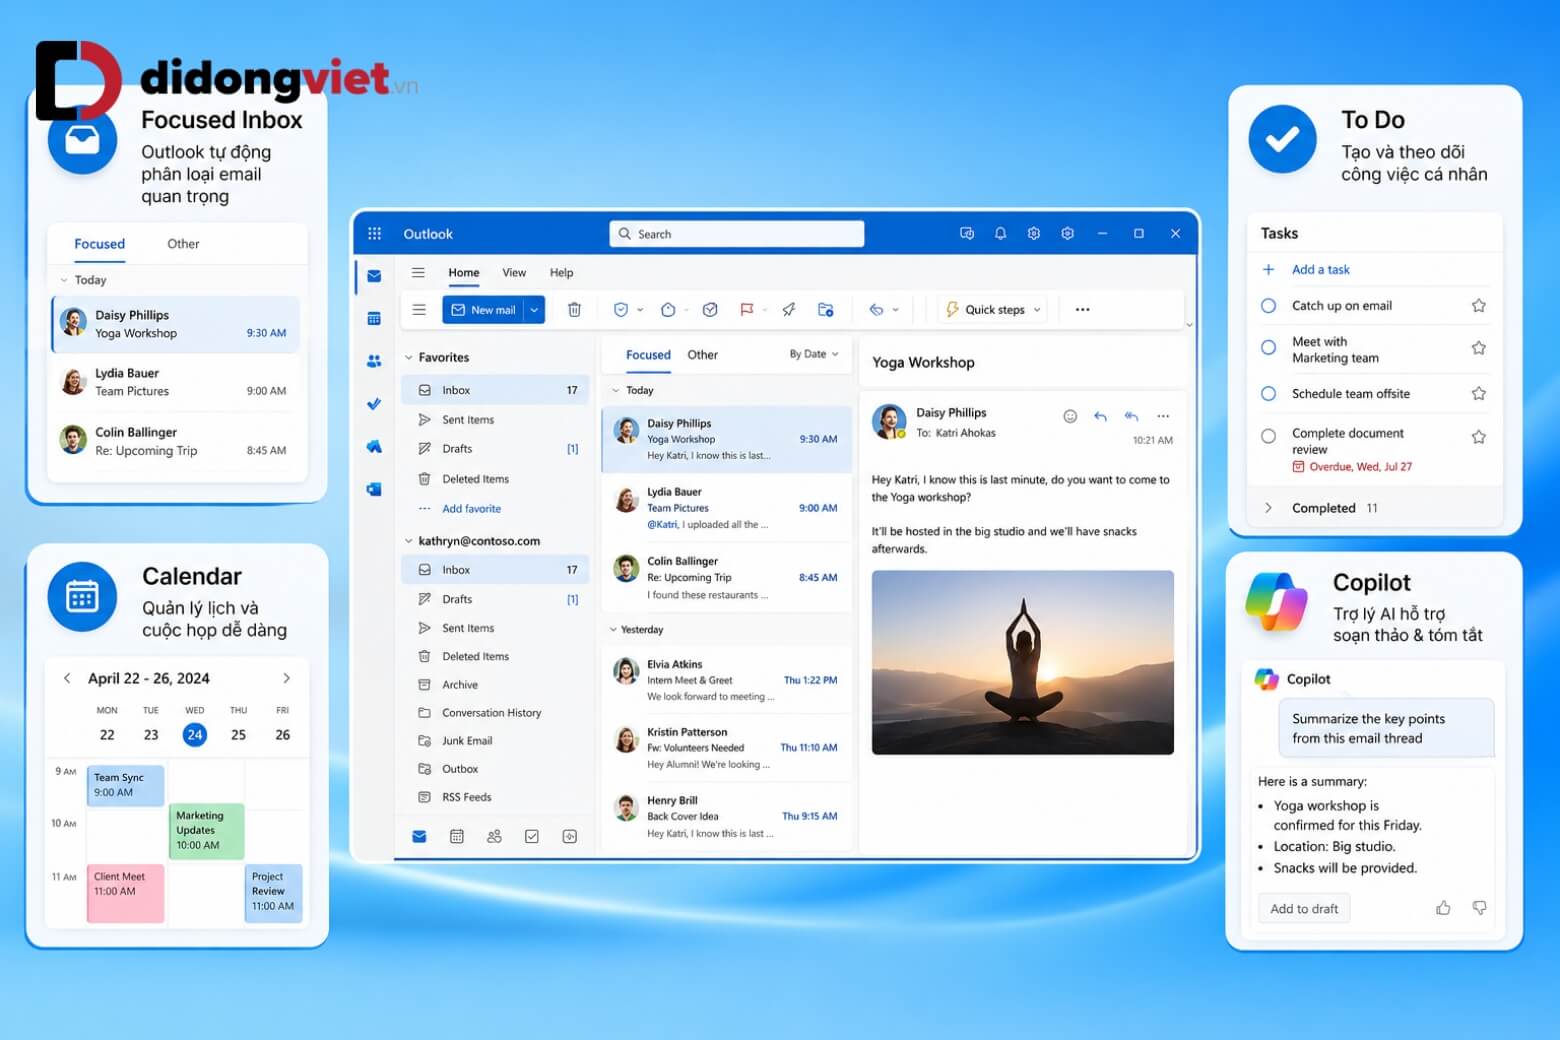Screen dimensions: 1560x1040
Task: Collapse Today group in Focused Inbox card
Action: pos(64,280)
